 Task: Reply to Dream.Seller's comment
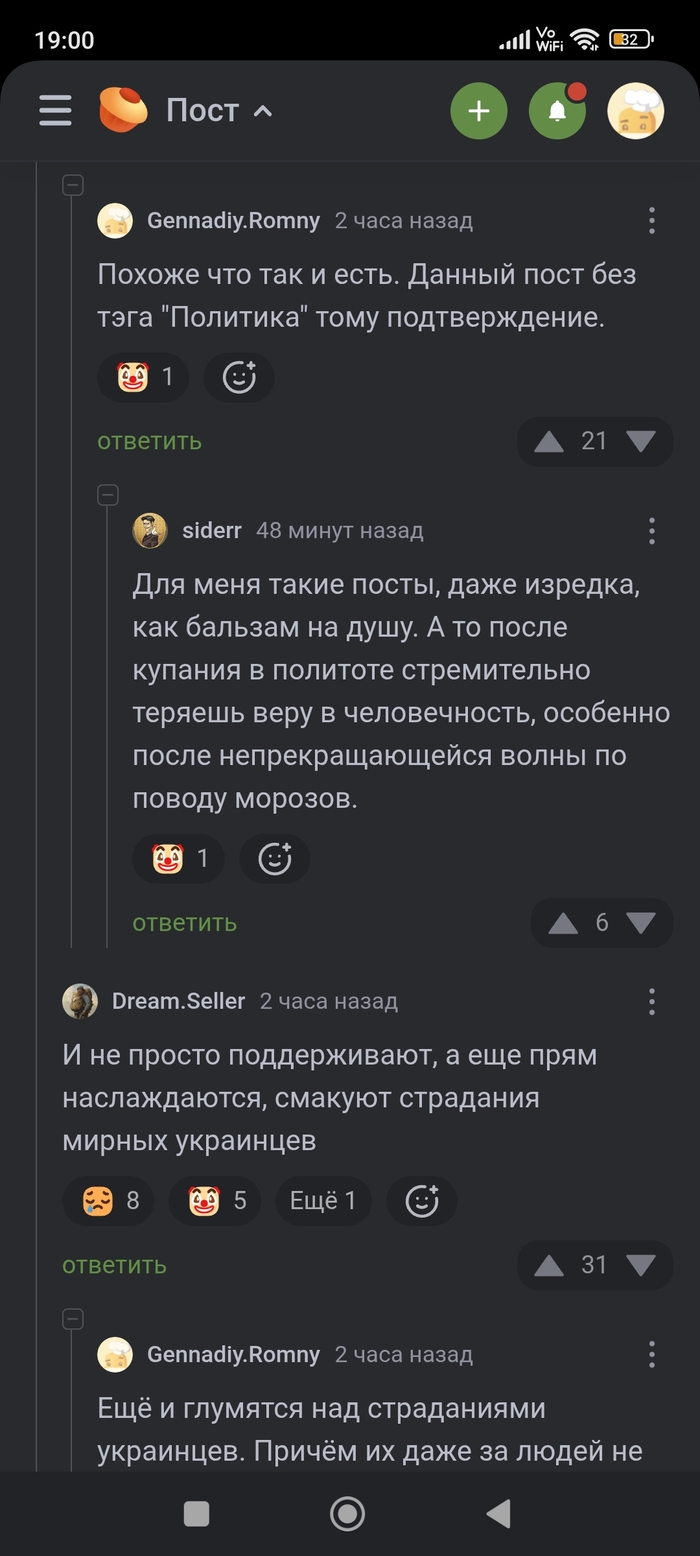(114, 1265)
